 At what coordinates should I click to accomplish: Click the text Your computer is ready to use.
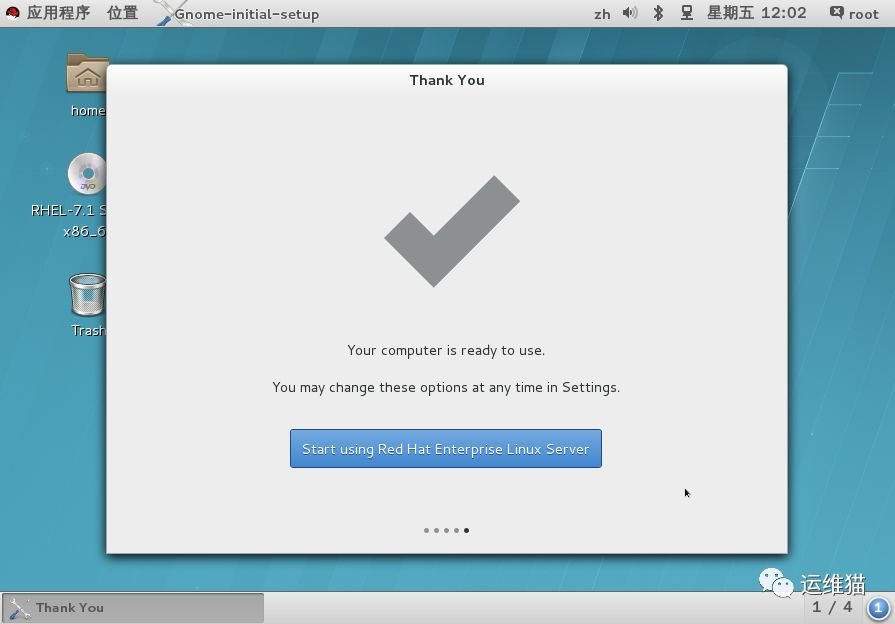click(x=446, y=351)
